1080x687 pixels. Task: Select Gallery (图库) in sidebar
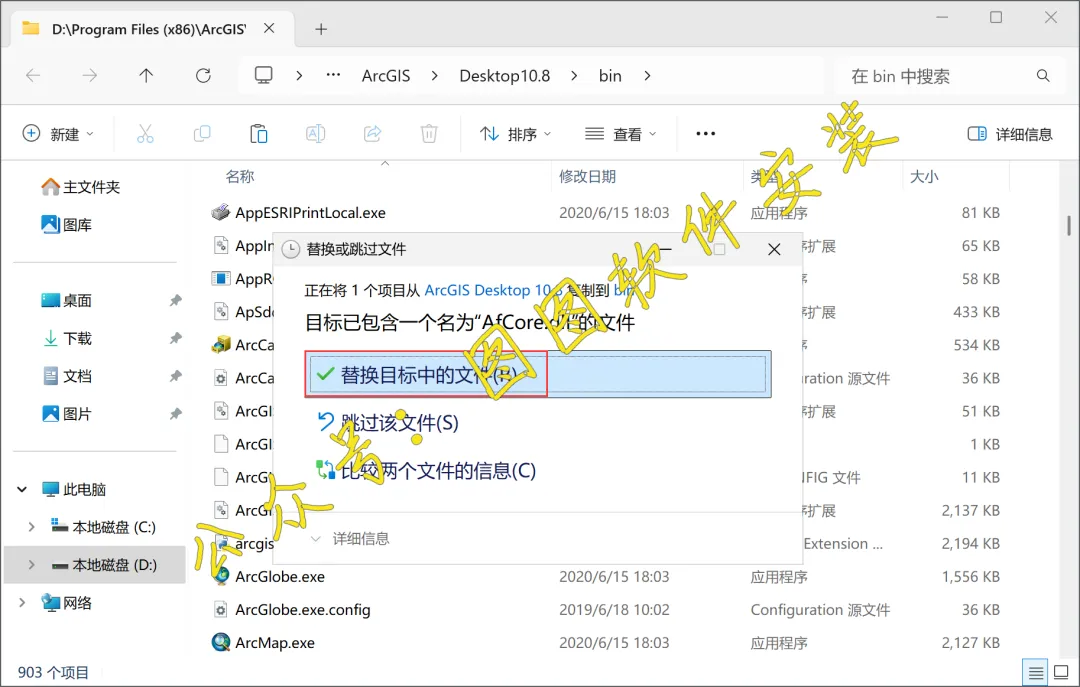(x=66, y=225)
